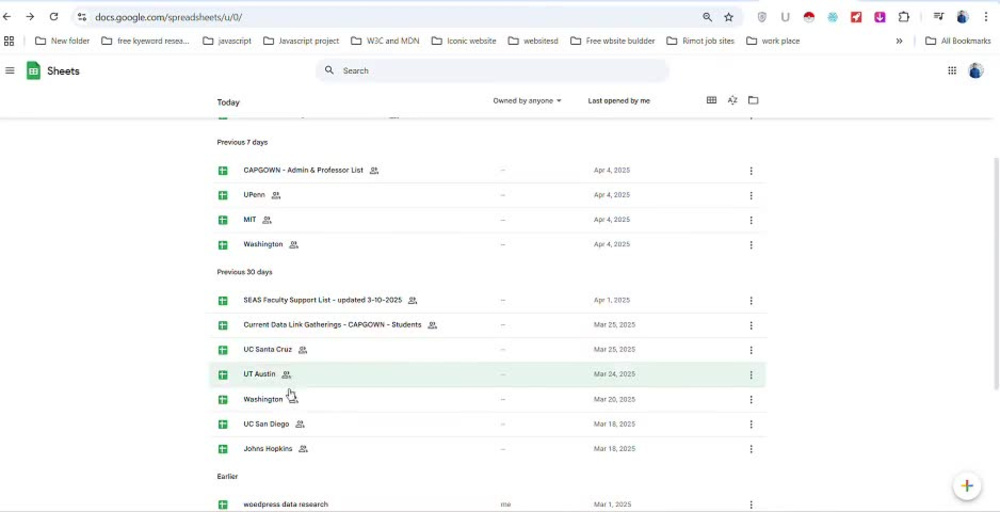Click the green Sheets logo icon

click(33, 71)
